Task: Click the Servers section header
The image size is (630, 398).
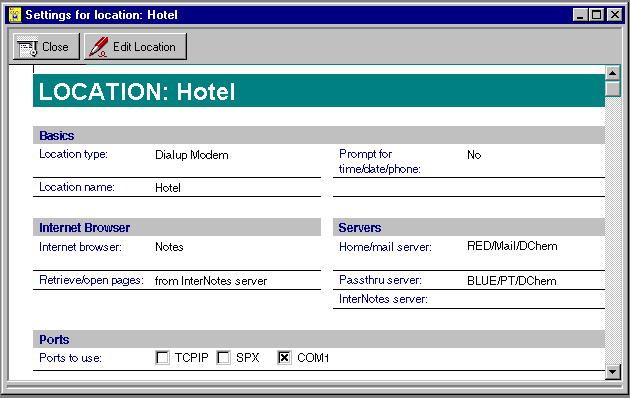Action: click(x=469, y=227)
